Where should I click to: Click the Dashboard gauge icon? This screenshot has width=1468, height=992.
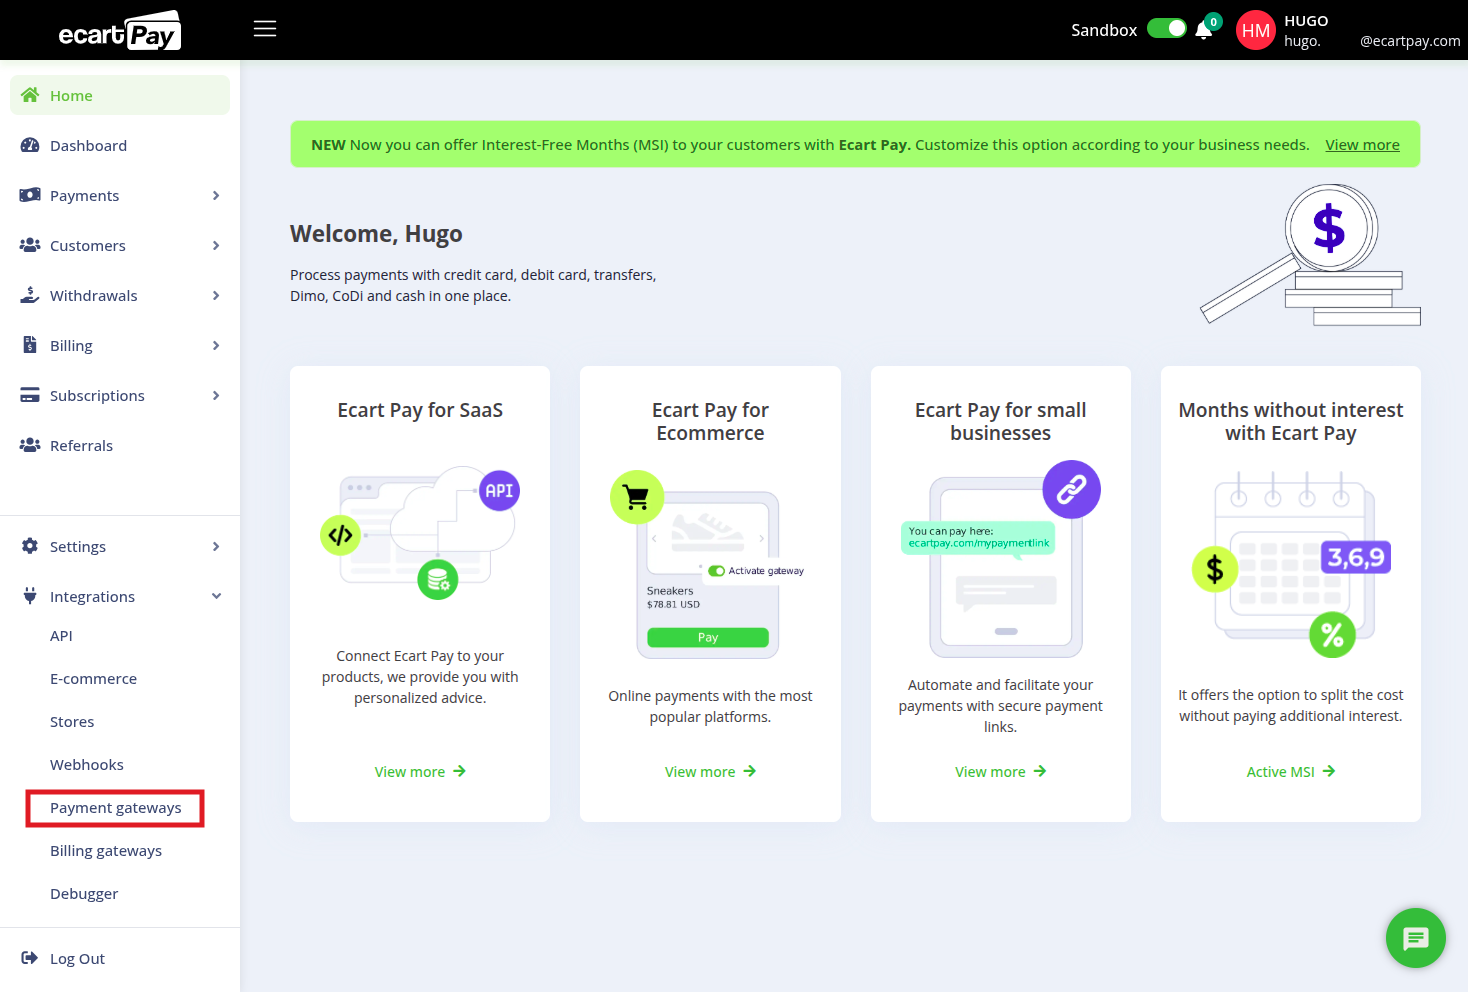(x=30, y=145)
